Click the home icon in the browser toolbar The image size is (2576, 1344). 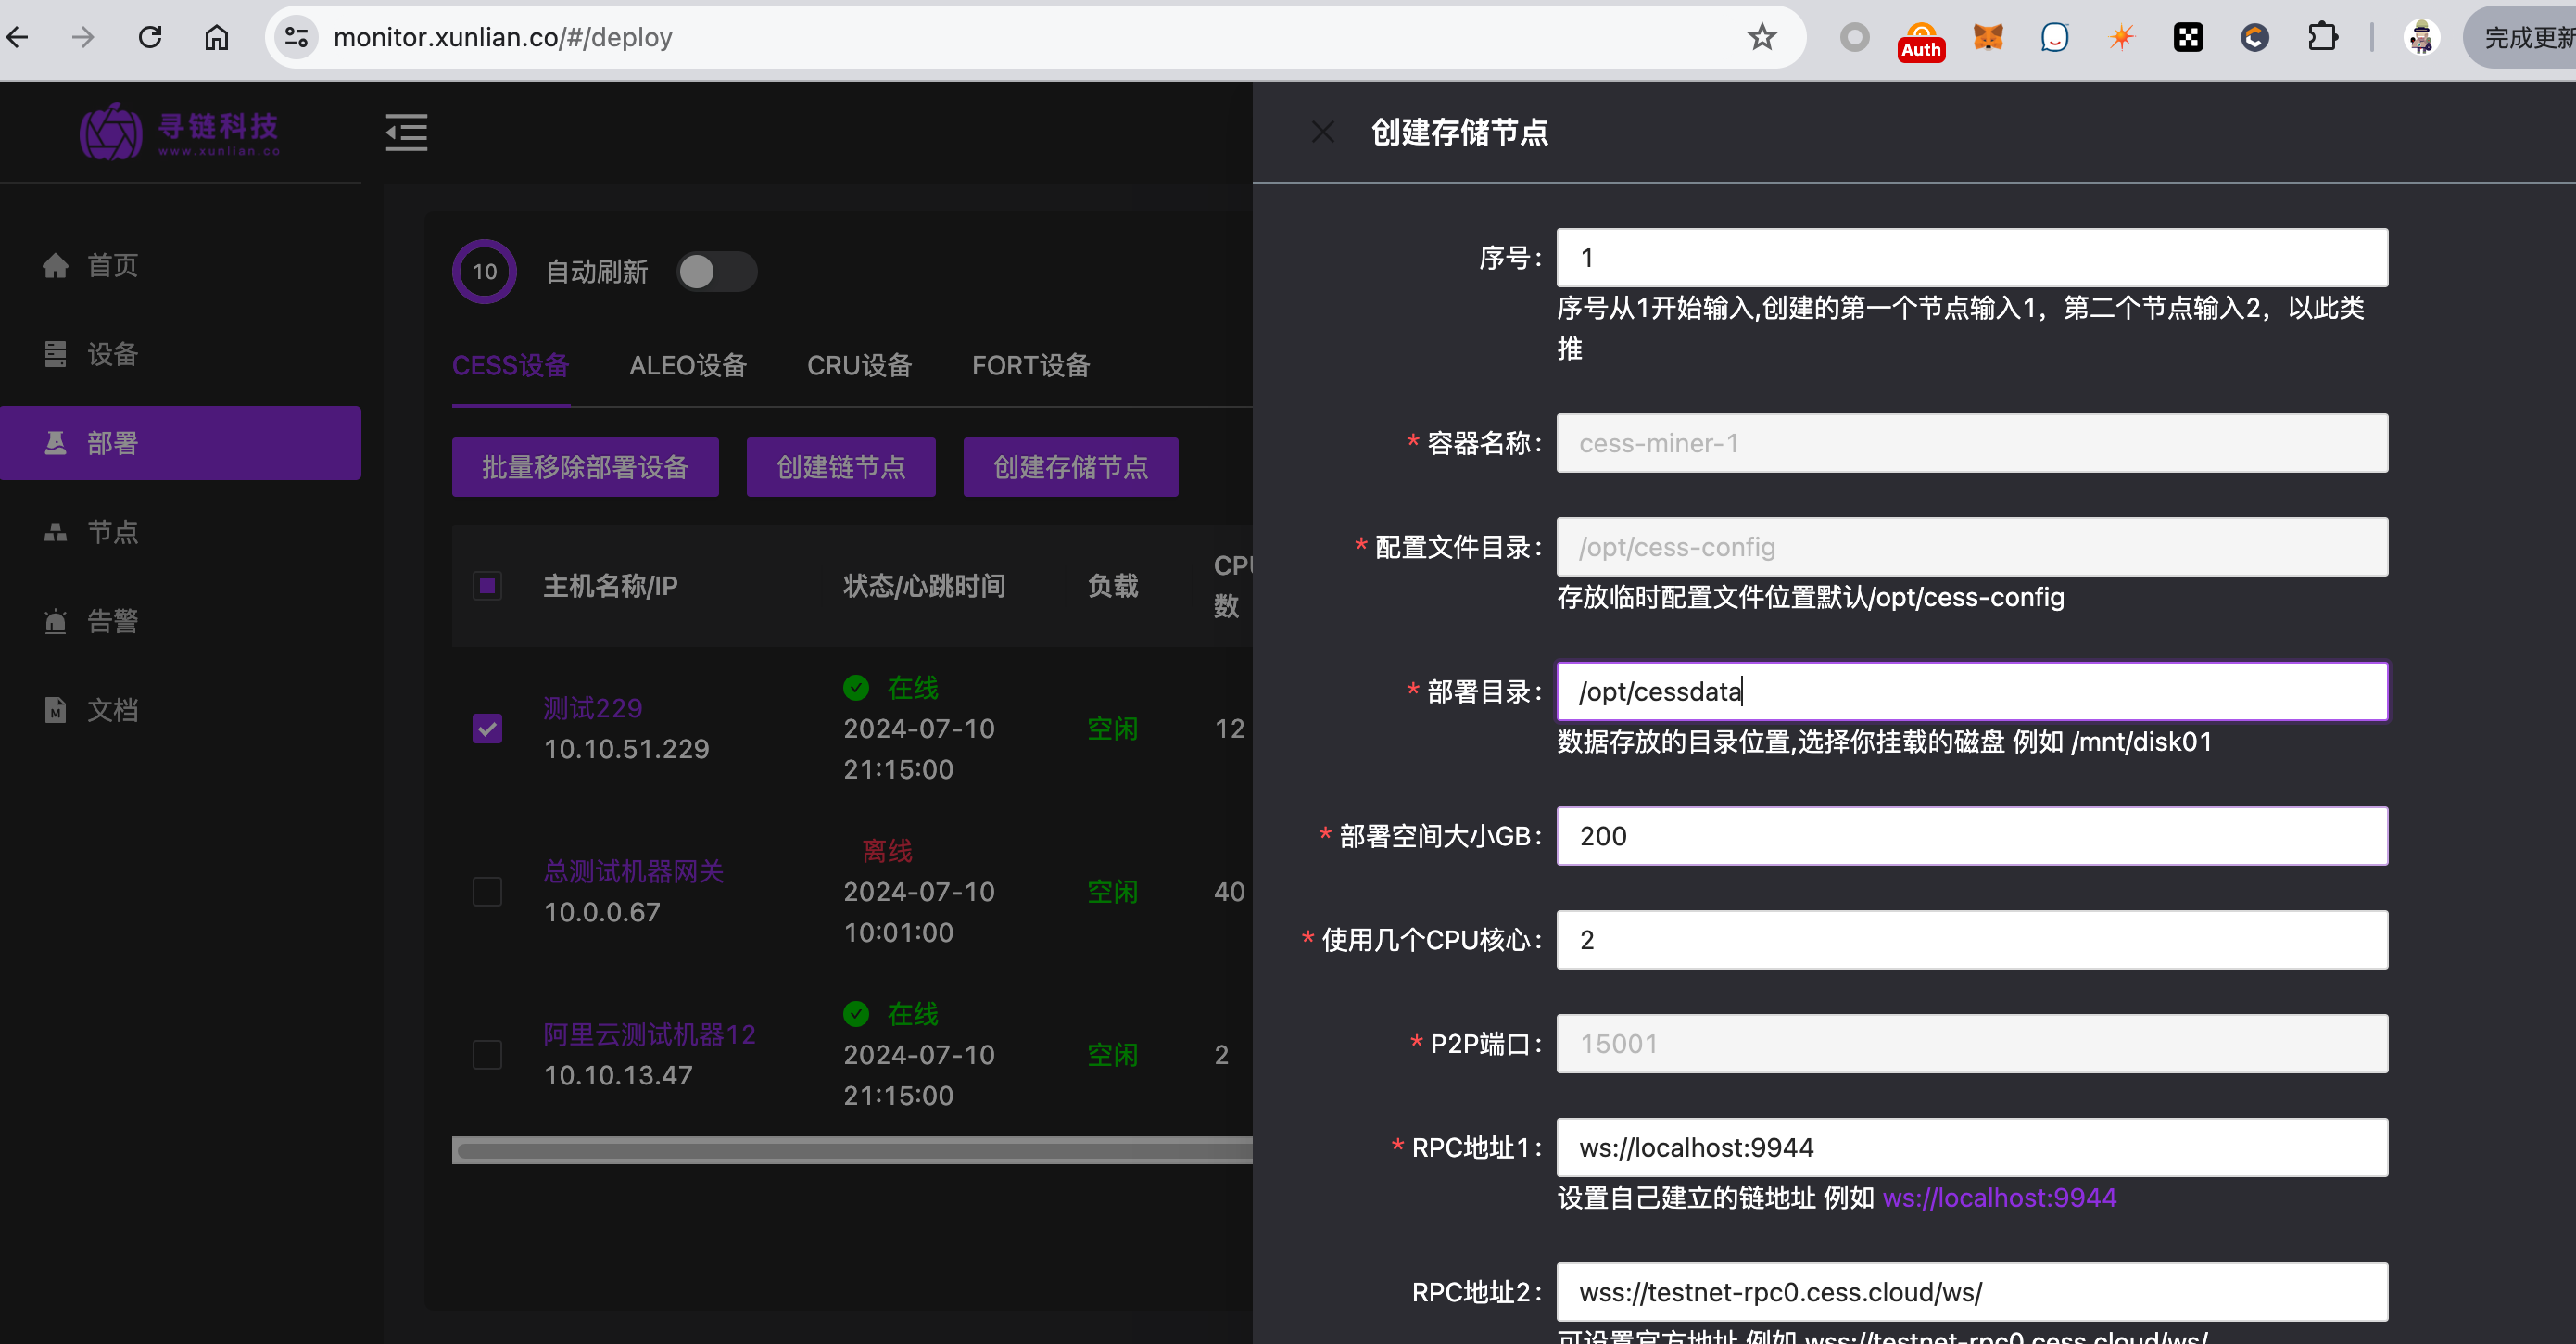tap(216, 38)
